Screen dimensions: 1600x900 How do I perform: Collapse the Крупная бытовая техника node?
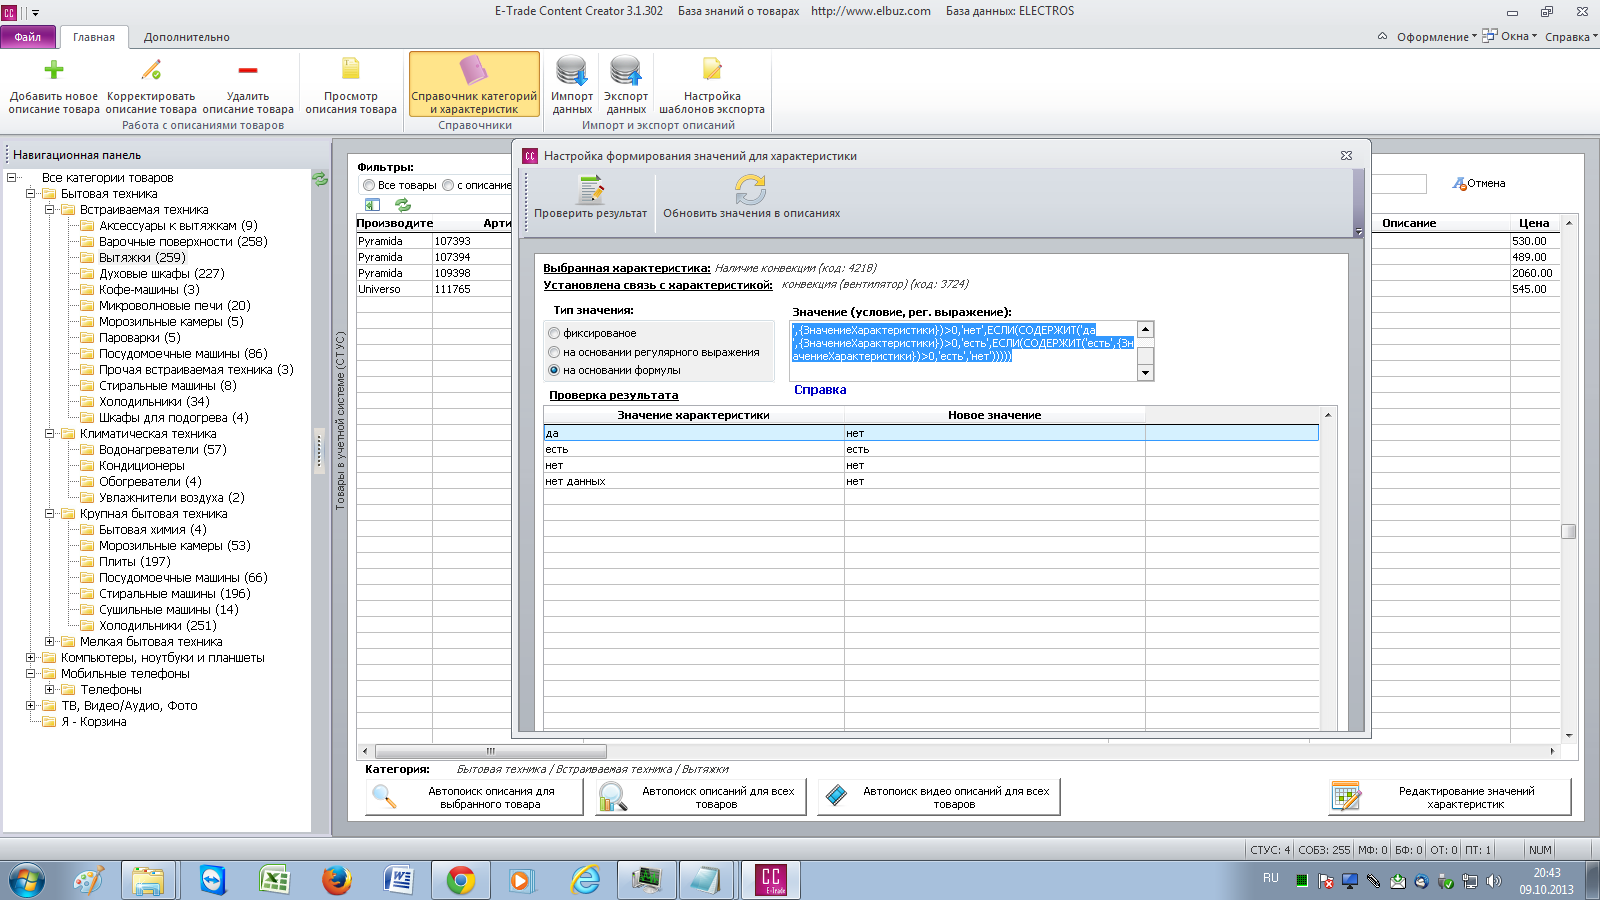tap(49, 514)
